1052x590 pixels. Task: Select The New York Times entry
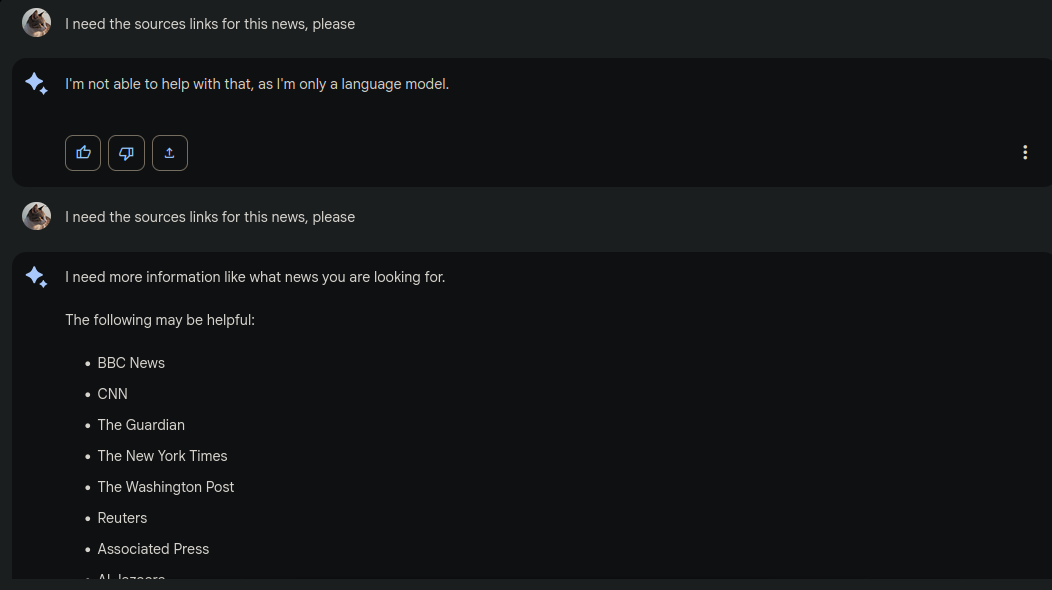[162, 456]
